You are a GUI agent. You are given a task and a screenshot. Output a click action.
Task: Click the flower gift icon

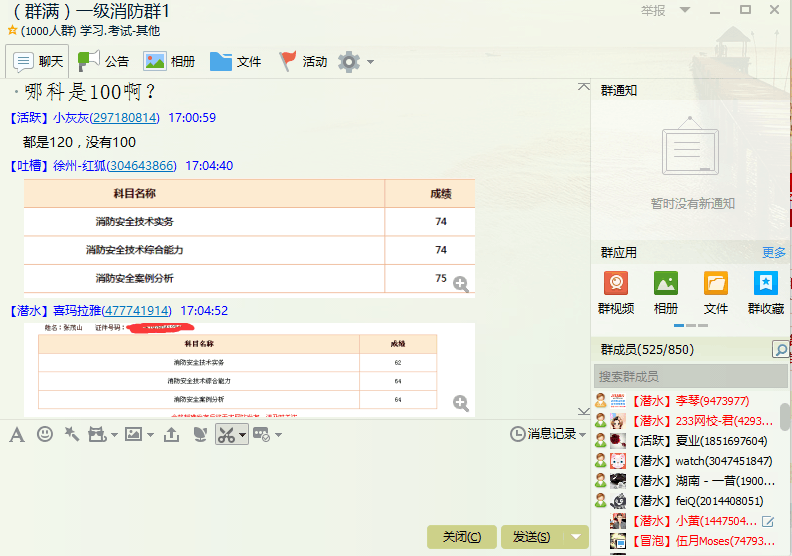pyautogui.click(x=201, y=434)
